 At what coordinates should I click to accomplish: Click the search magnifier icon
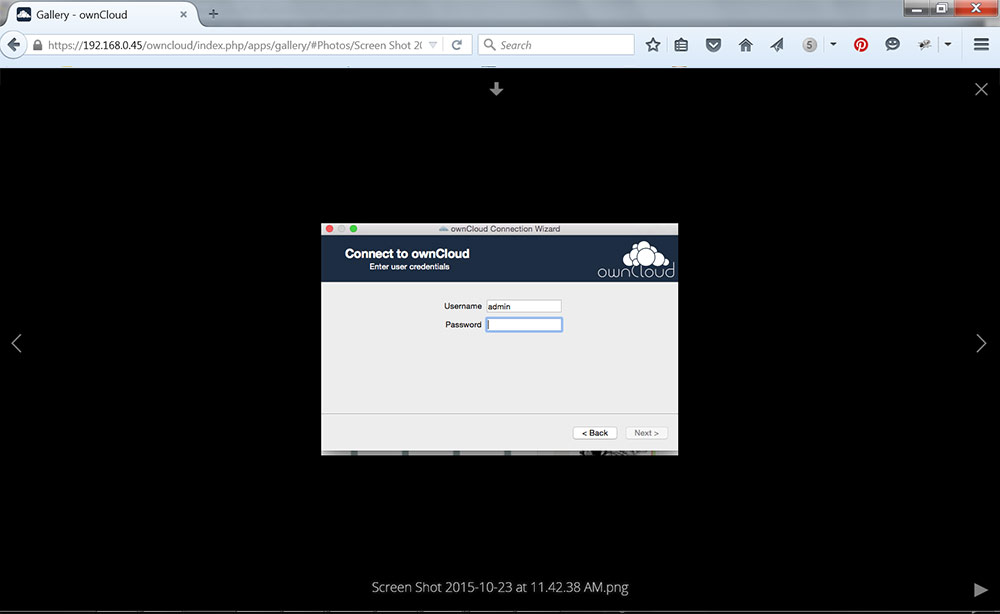coord(490,45)
